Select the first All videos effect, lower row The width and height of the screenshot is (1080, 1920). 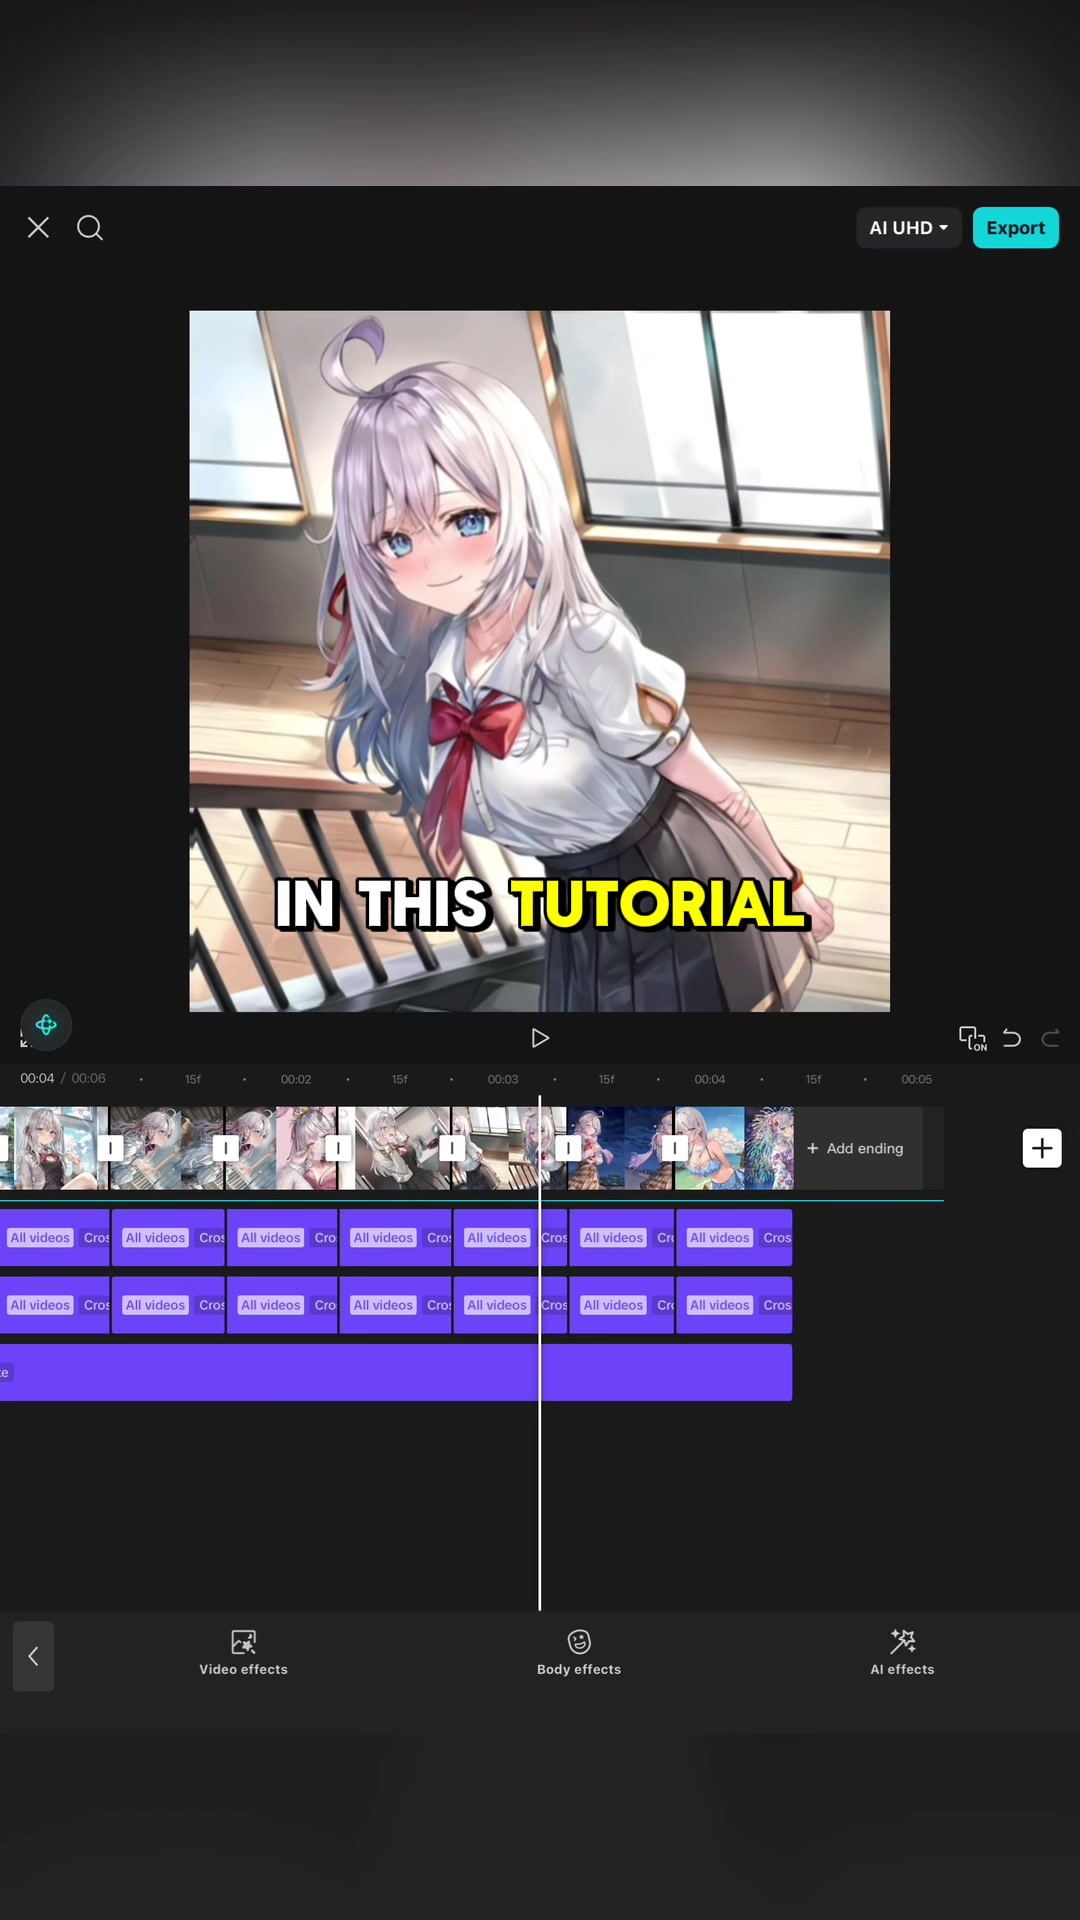(55, 1305)
